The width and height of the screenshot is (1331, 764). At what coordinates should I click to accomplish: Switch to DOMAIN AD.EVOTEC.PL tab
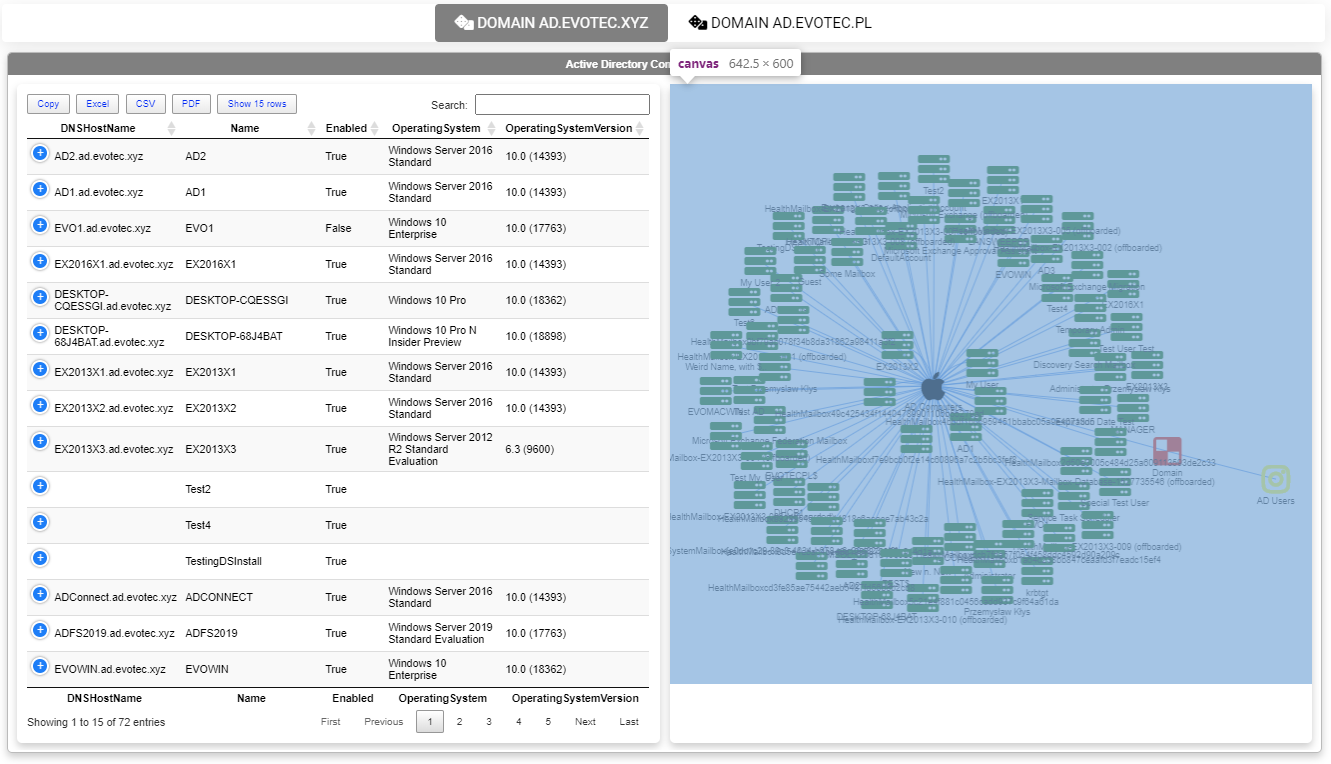click(781, 22)
